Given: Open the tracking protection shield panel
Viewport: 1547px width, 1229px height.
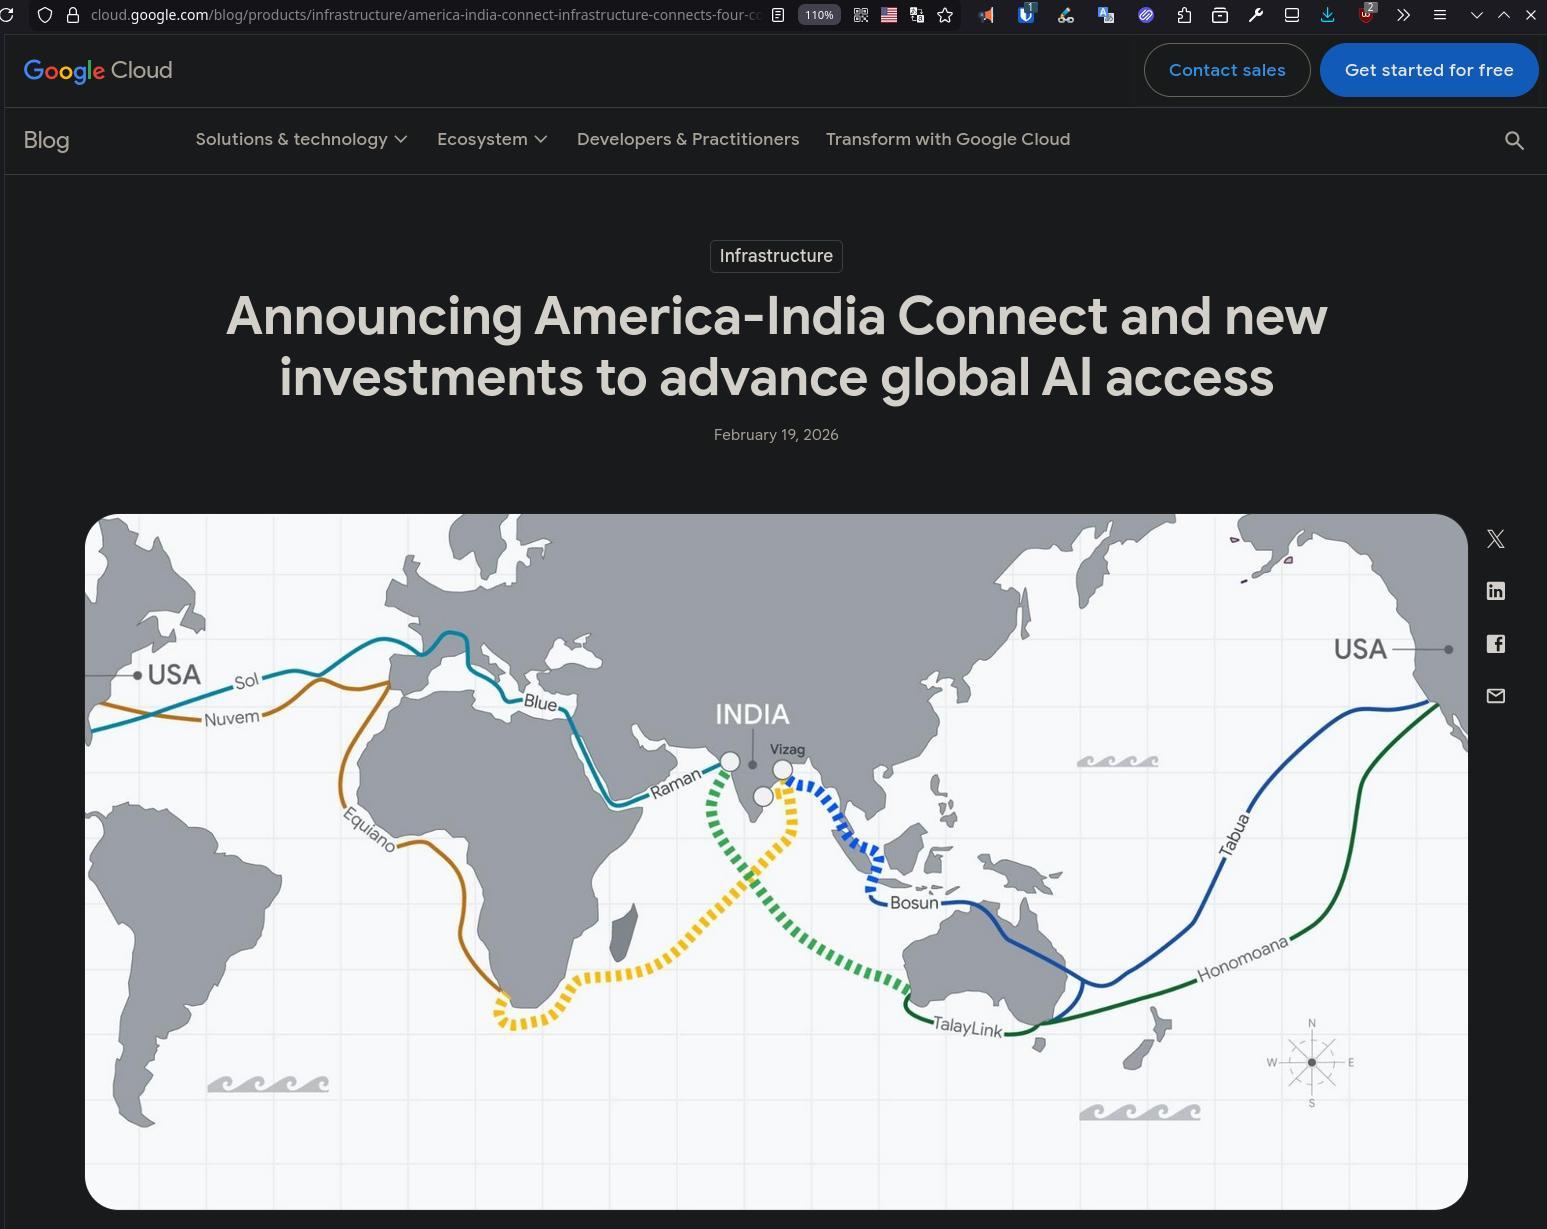Looking at the screenshot, I should [x=45, y=15].
